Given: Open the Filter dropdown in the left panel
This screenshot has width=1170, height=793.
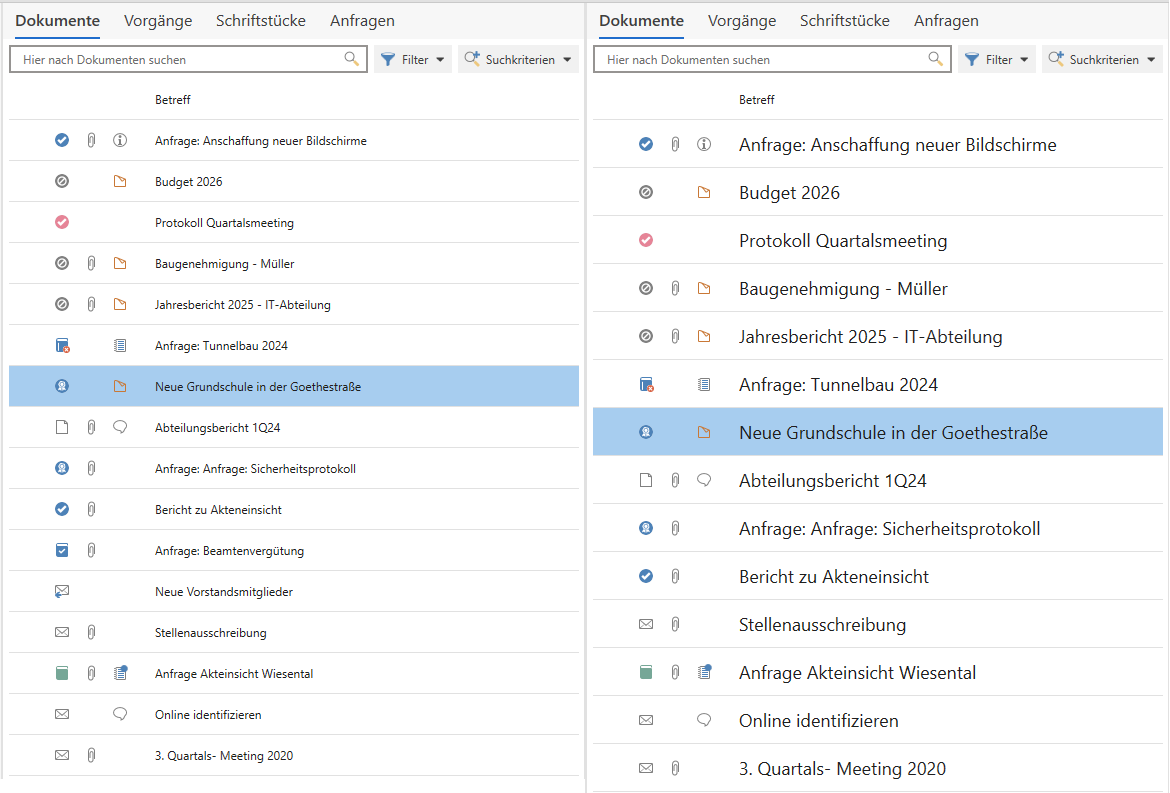Looking at the screenshot, I should click(413, 60).
